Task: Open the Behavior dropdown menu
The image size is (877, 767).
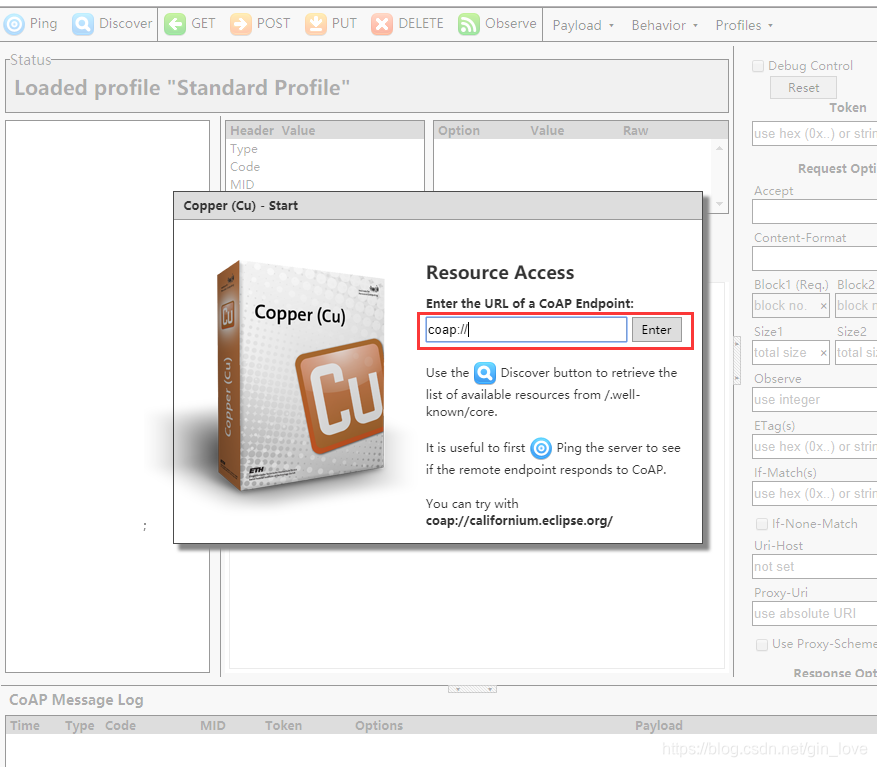Action: [664, 25]
